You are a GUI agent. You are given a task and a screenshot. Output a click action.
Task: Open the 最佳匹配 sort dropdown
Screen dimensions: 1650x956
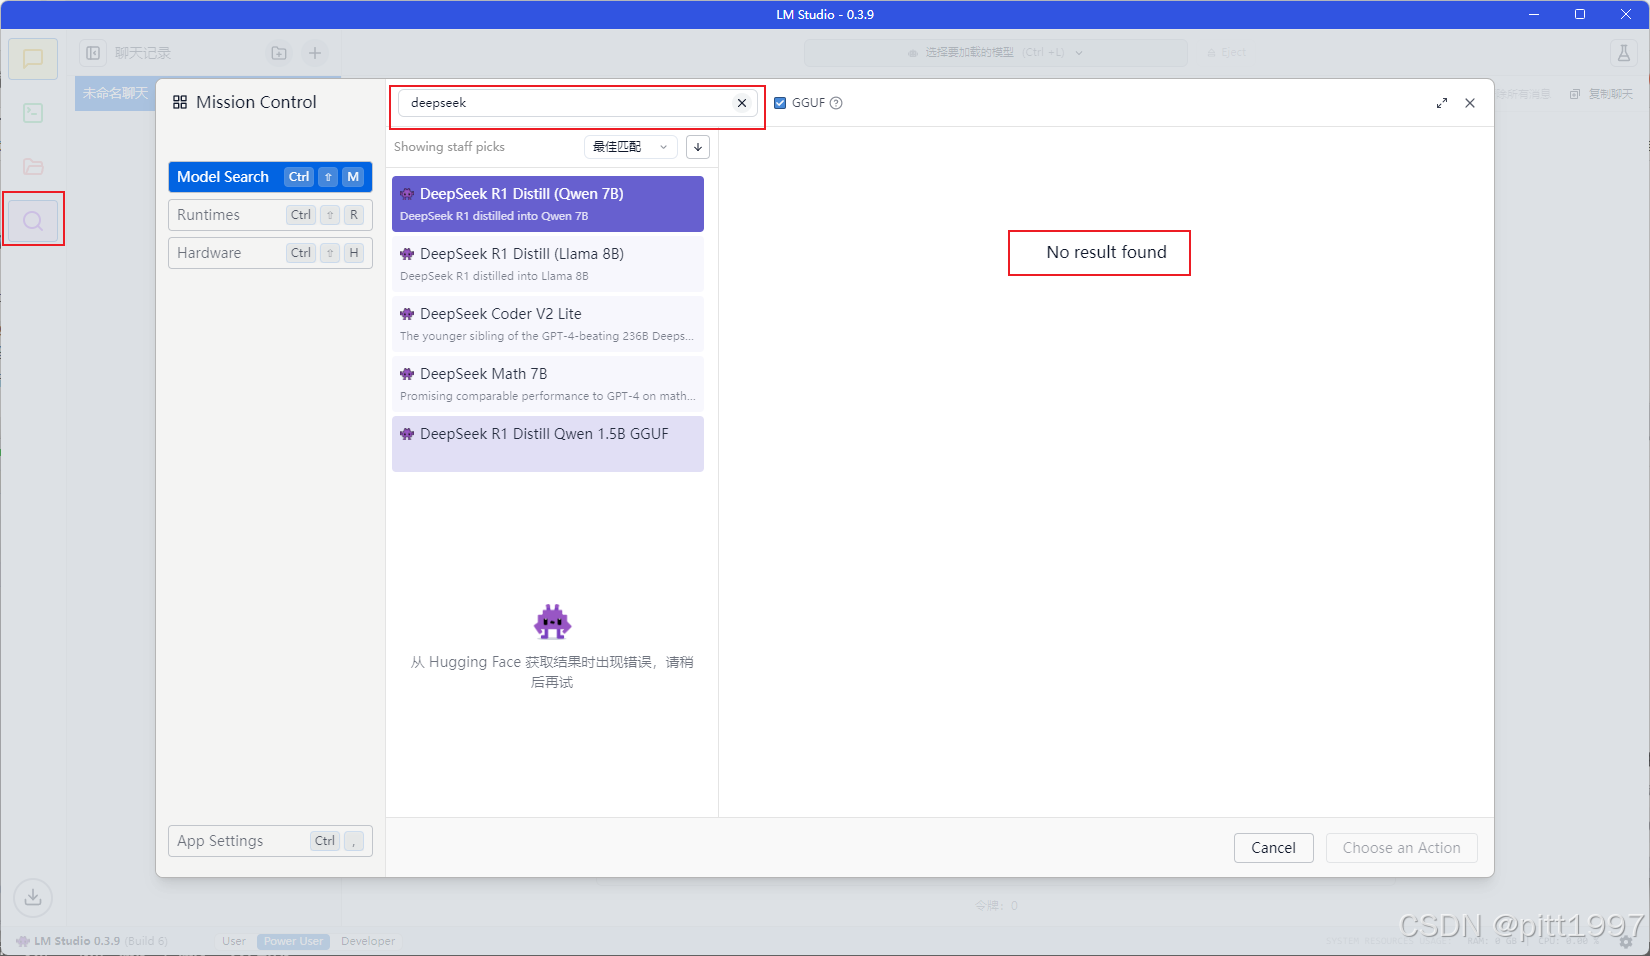click(x=631, y=147)
